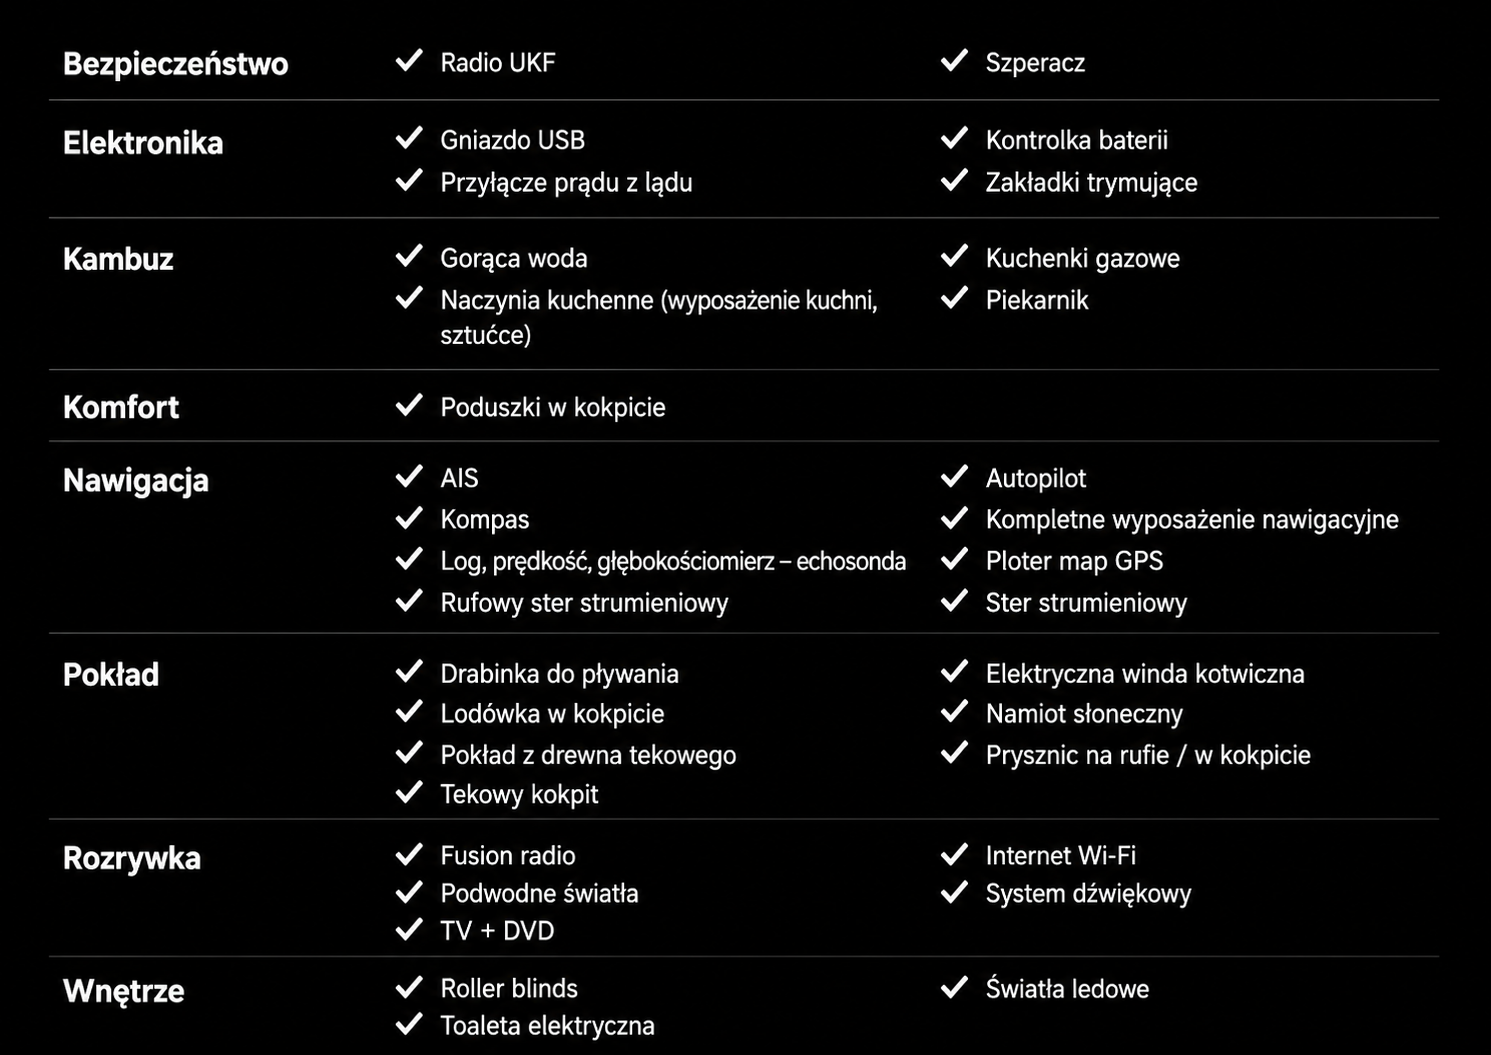
Task: Click the checkmark next to Gorąca woda
Action: (409, 256)
